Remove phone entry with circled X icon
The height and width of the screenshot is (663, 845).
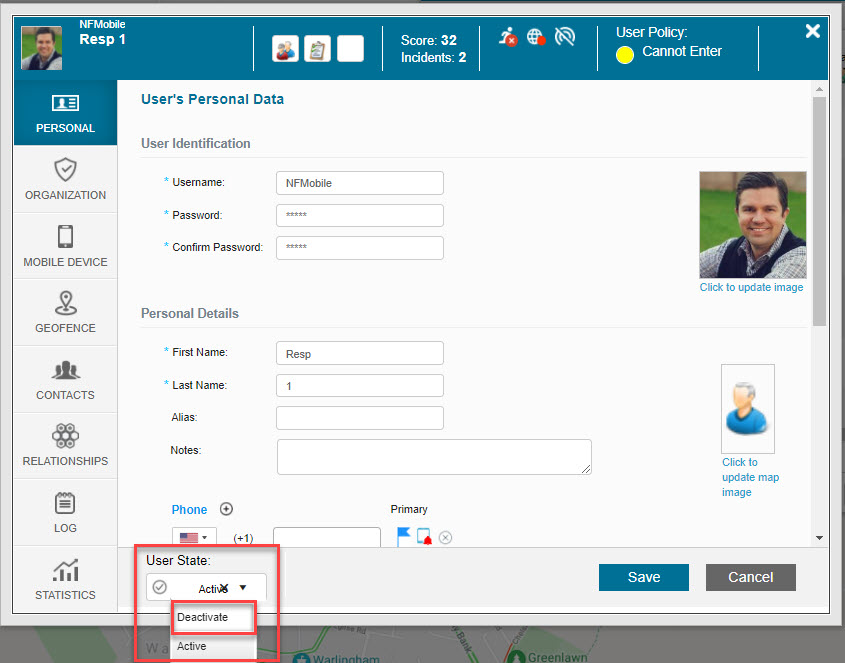446,537
